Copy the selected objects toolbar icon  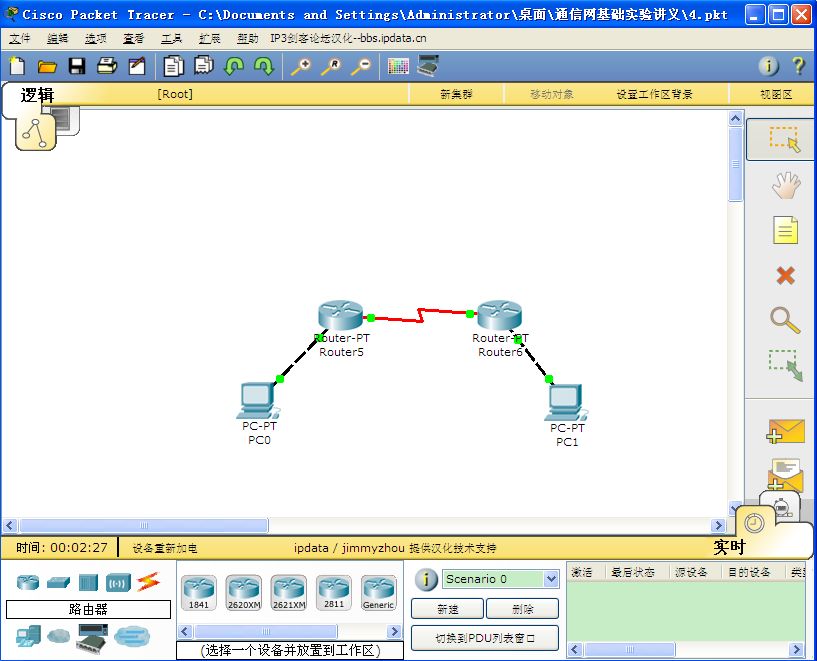tap(174, 66)
